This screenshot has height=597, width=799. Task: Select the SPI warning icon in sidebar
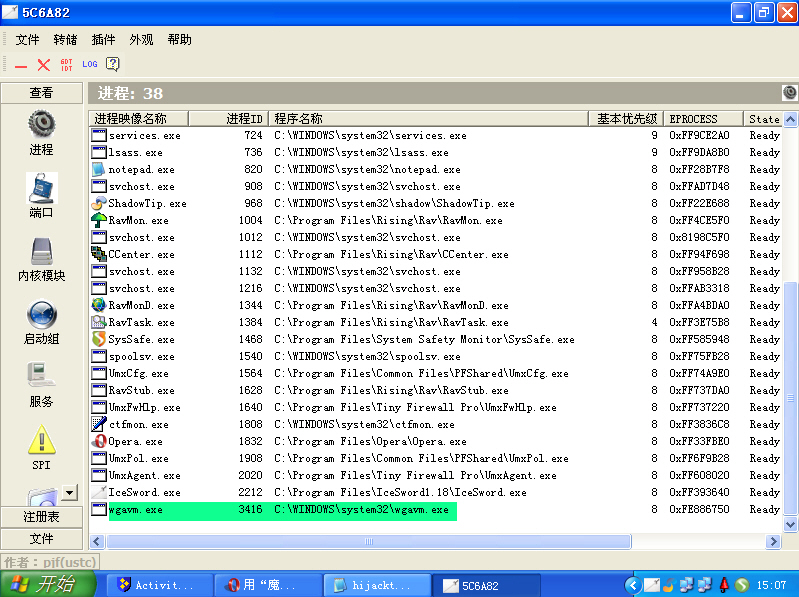[42, 439]
